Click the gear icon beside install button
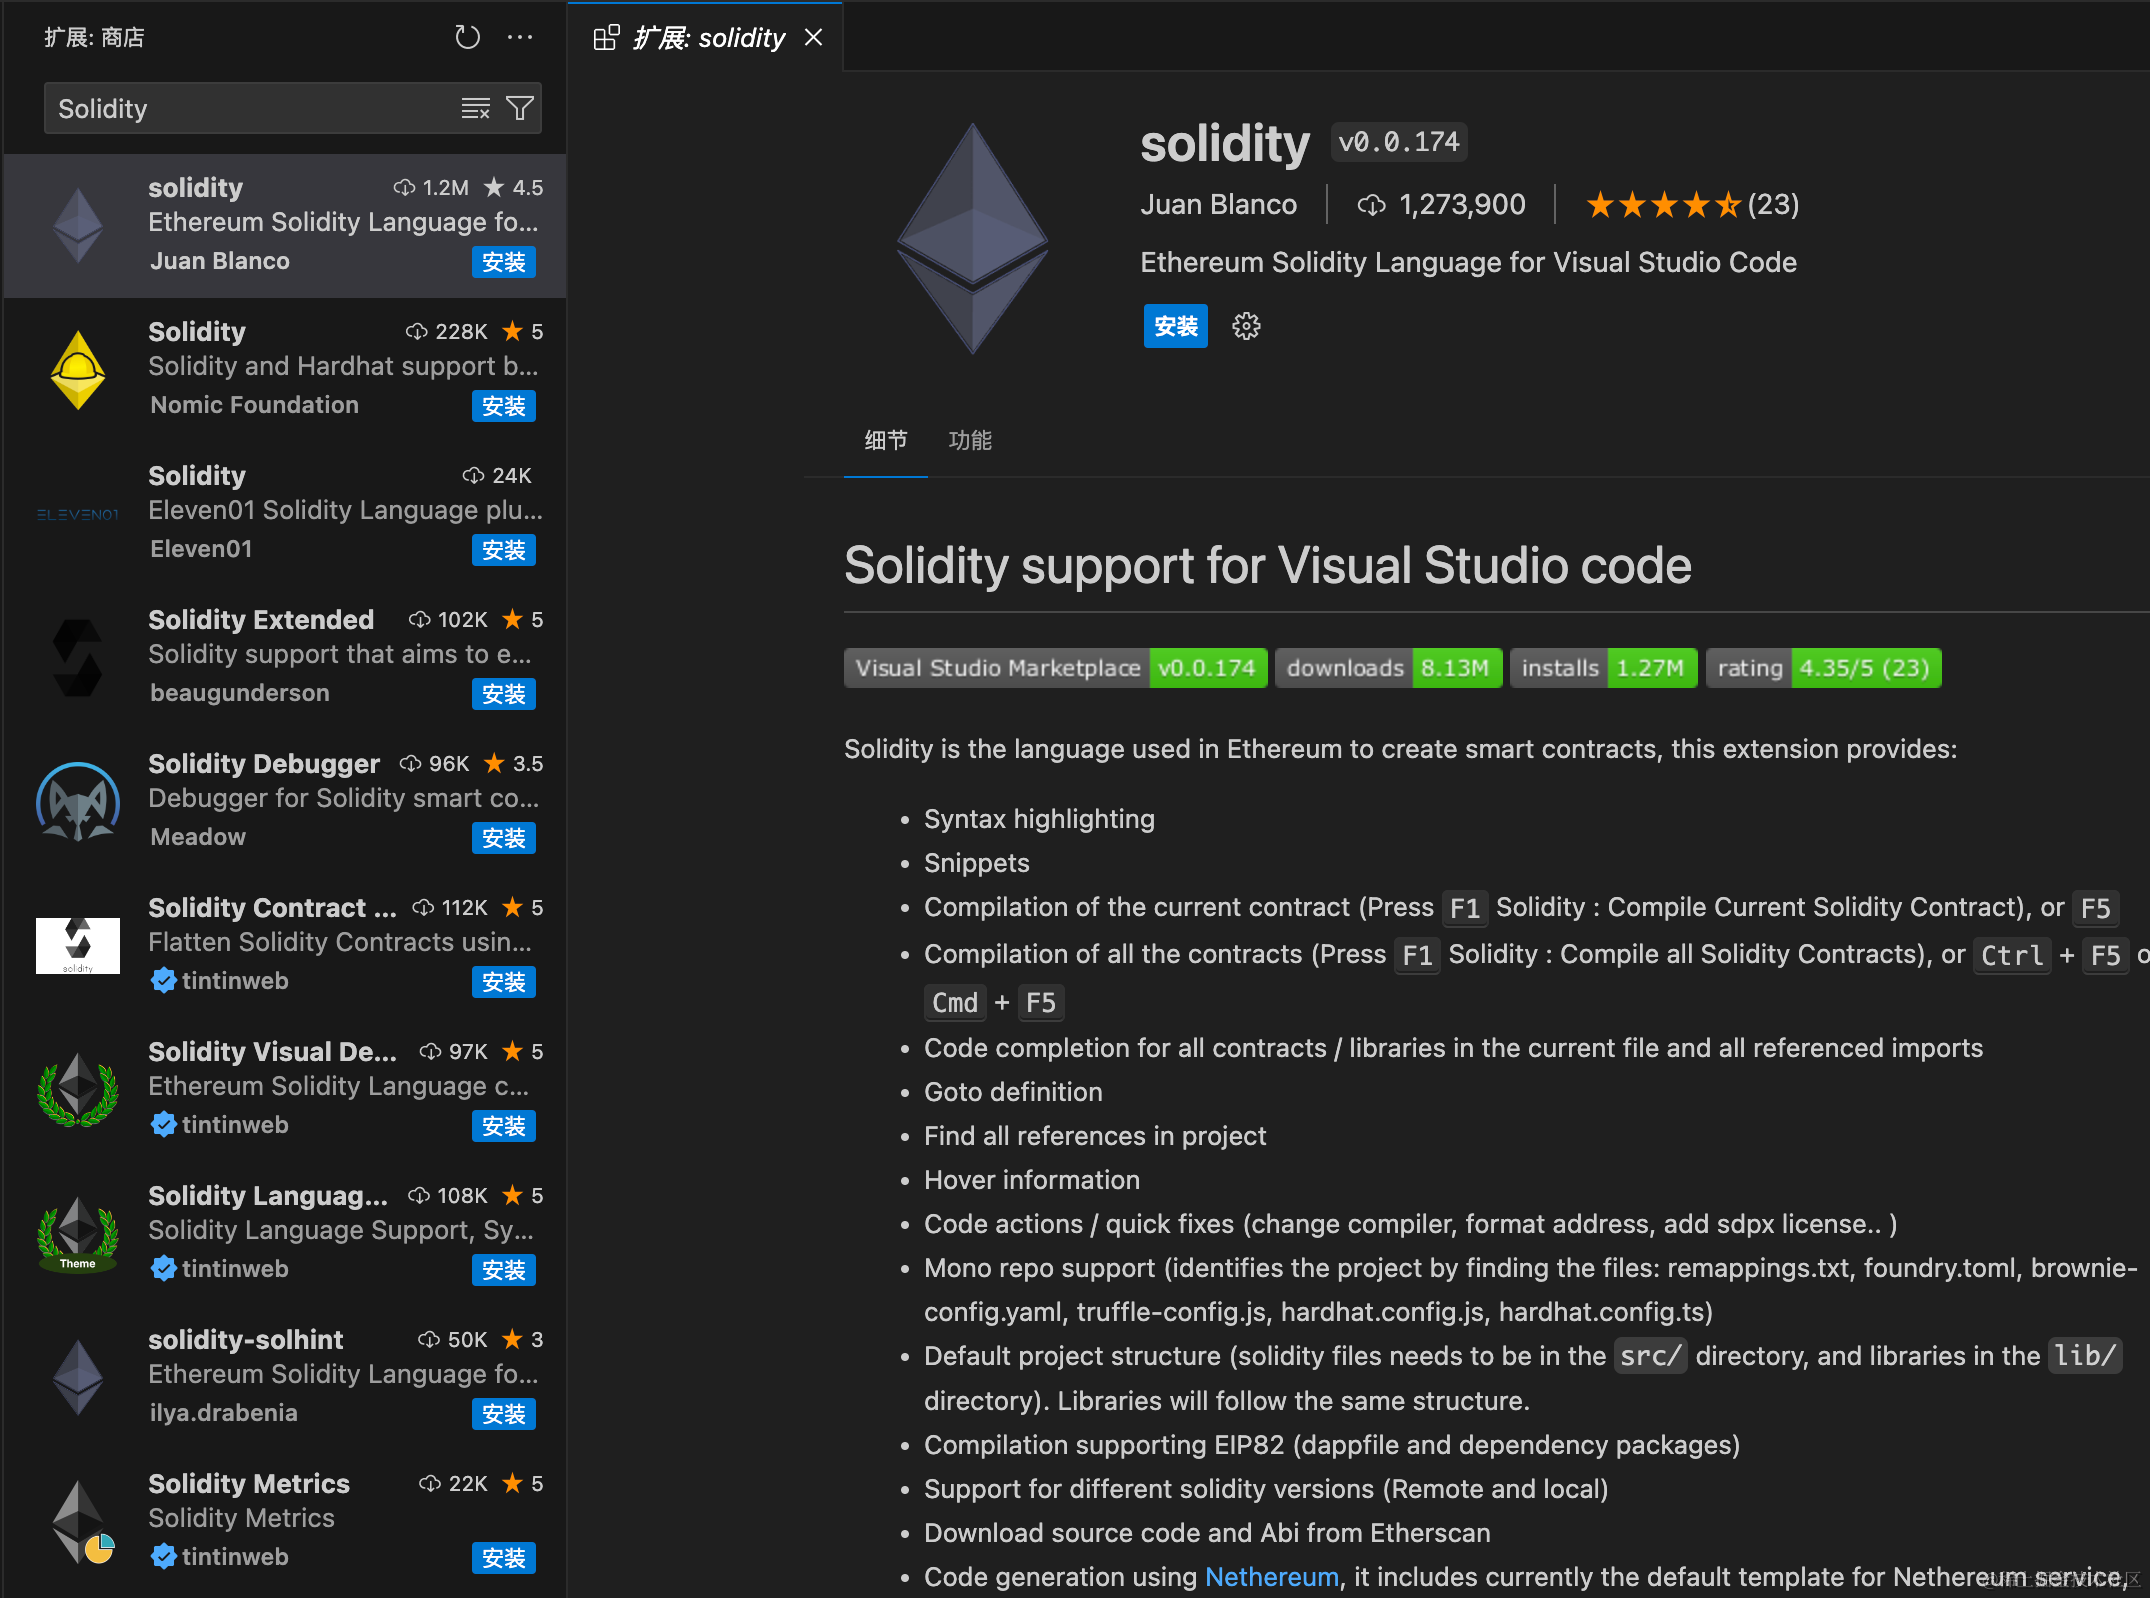Image resolution: width=2150 pixels, height=1598 pixels. point(1246,326)
